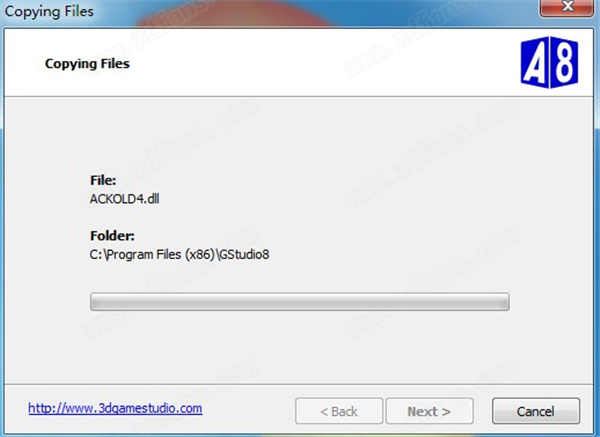Select the ACKOLD4.dll filename text
Viewport: 600px width, 437px height.
(x=124, y=199)
